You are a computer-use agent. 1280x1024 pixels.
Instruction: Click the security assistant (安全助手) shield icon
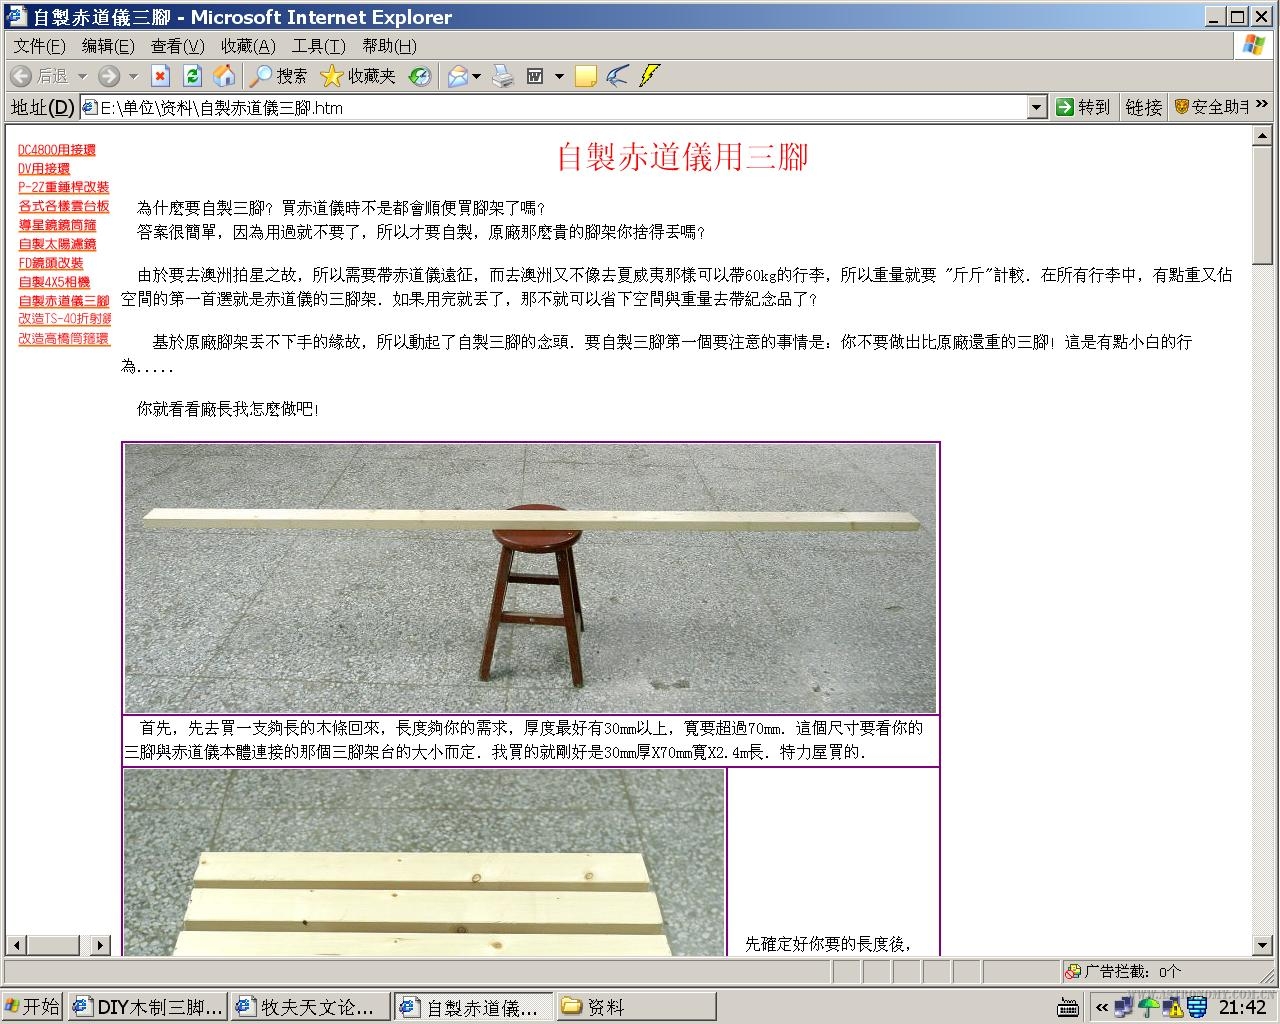tap(1181, 107)
